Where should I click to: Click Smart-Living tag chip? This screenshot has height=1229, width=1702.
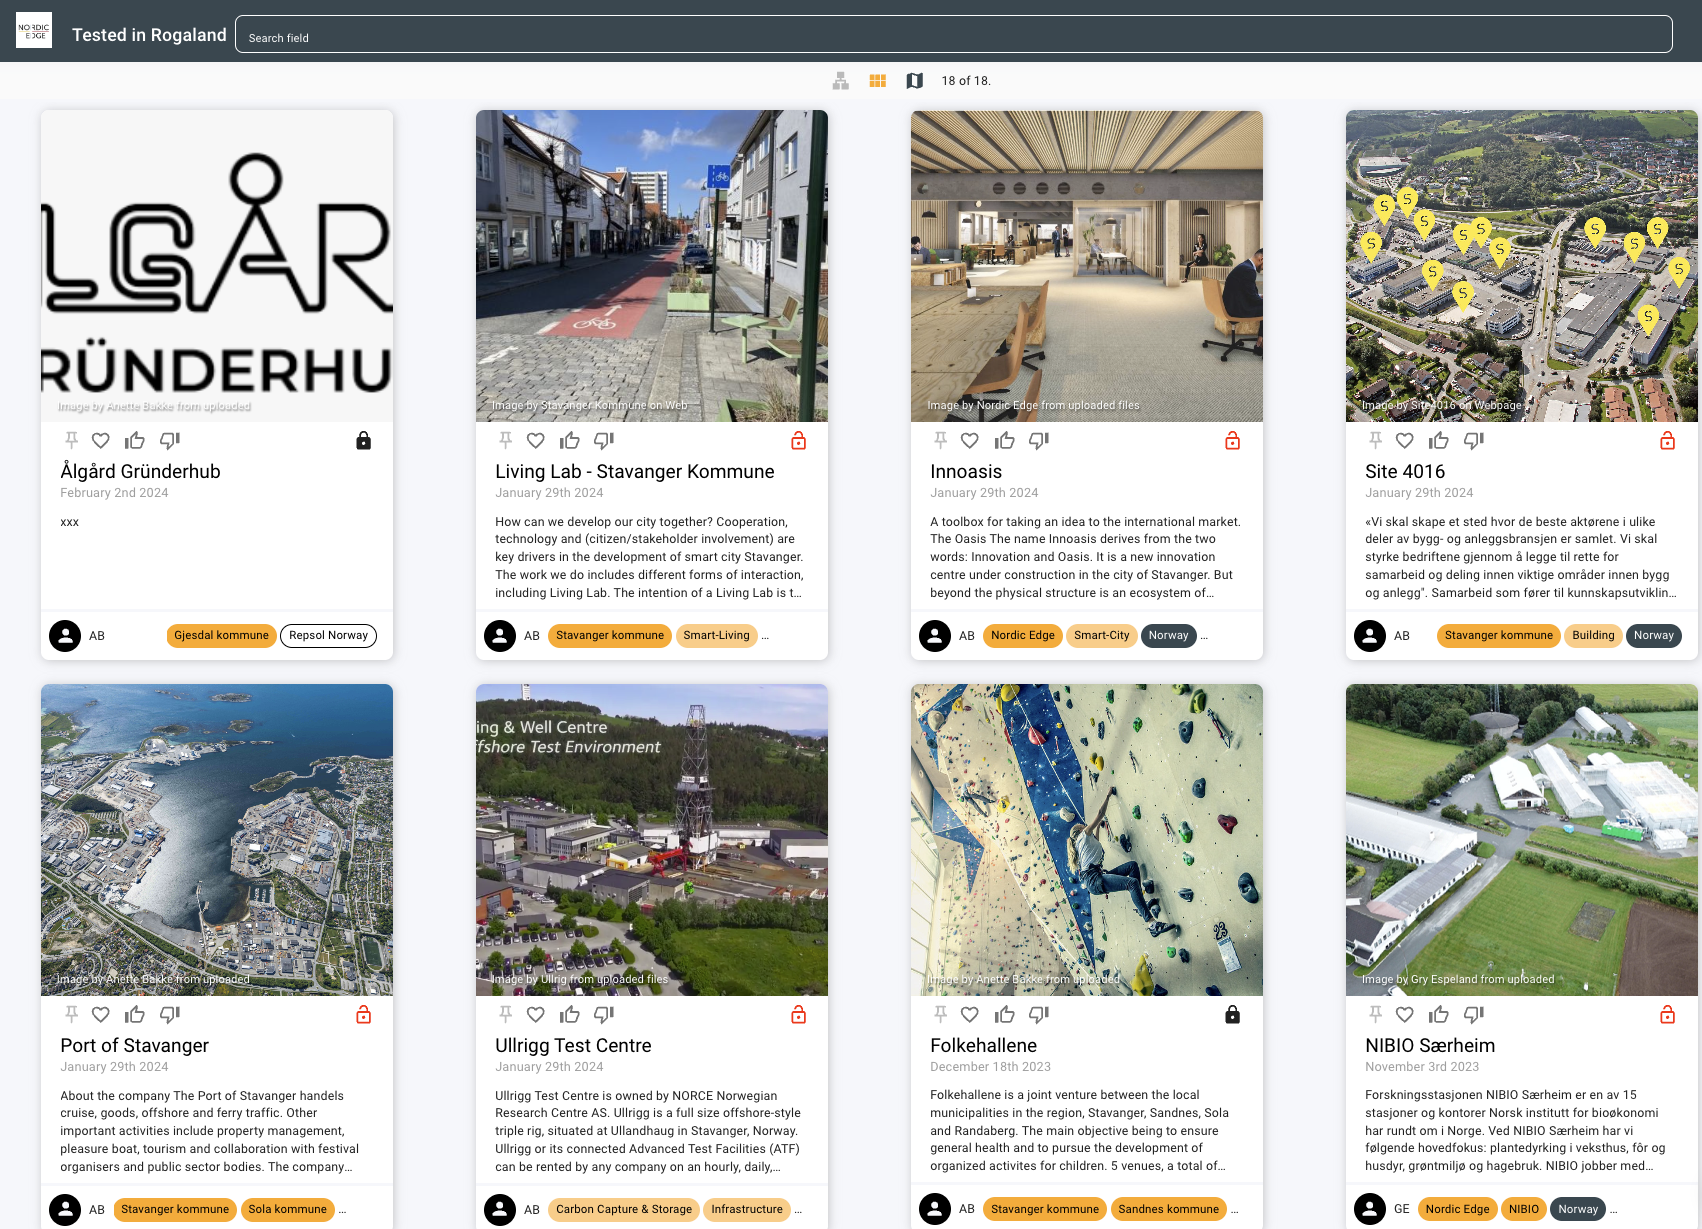[716, 635]
